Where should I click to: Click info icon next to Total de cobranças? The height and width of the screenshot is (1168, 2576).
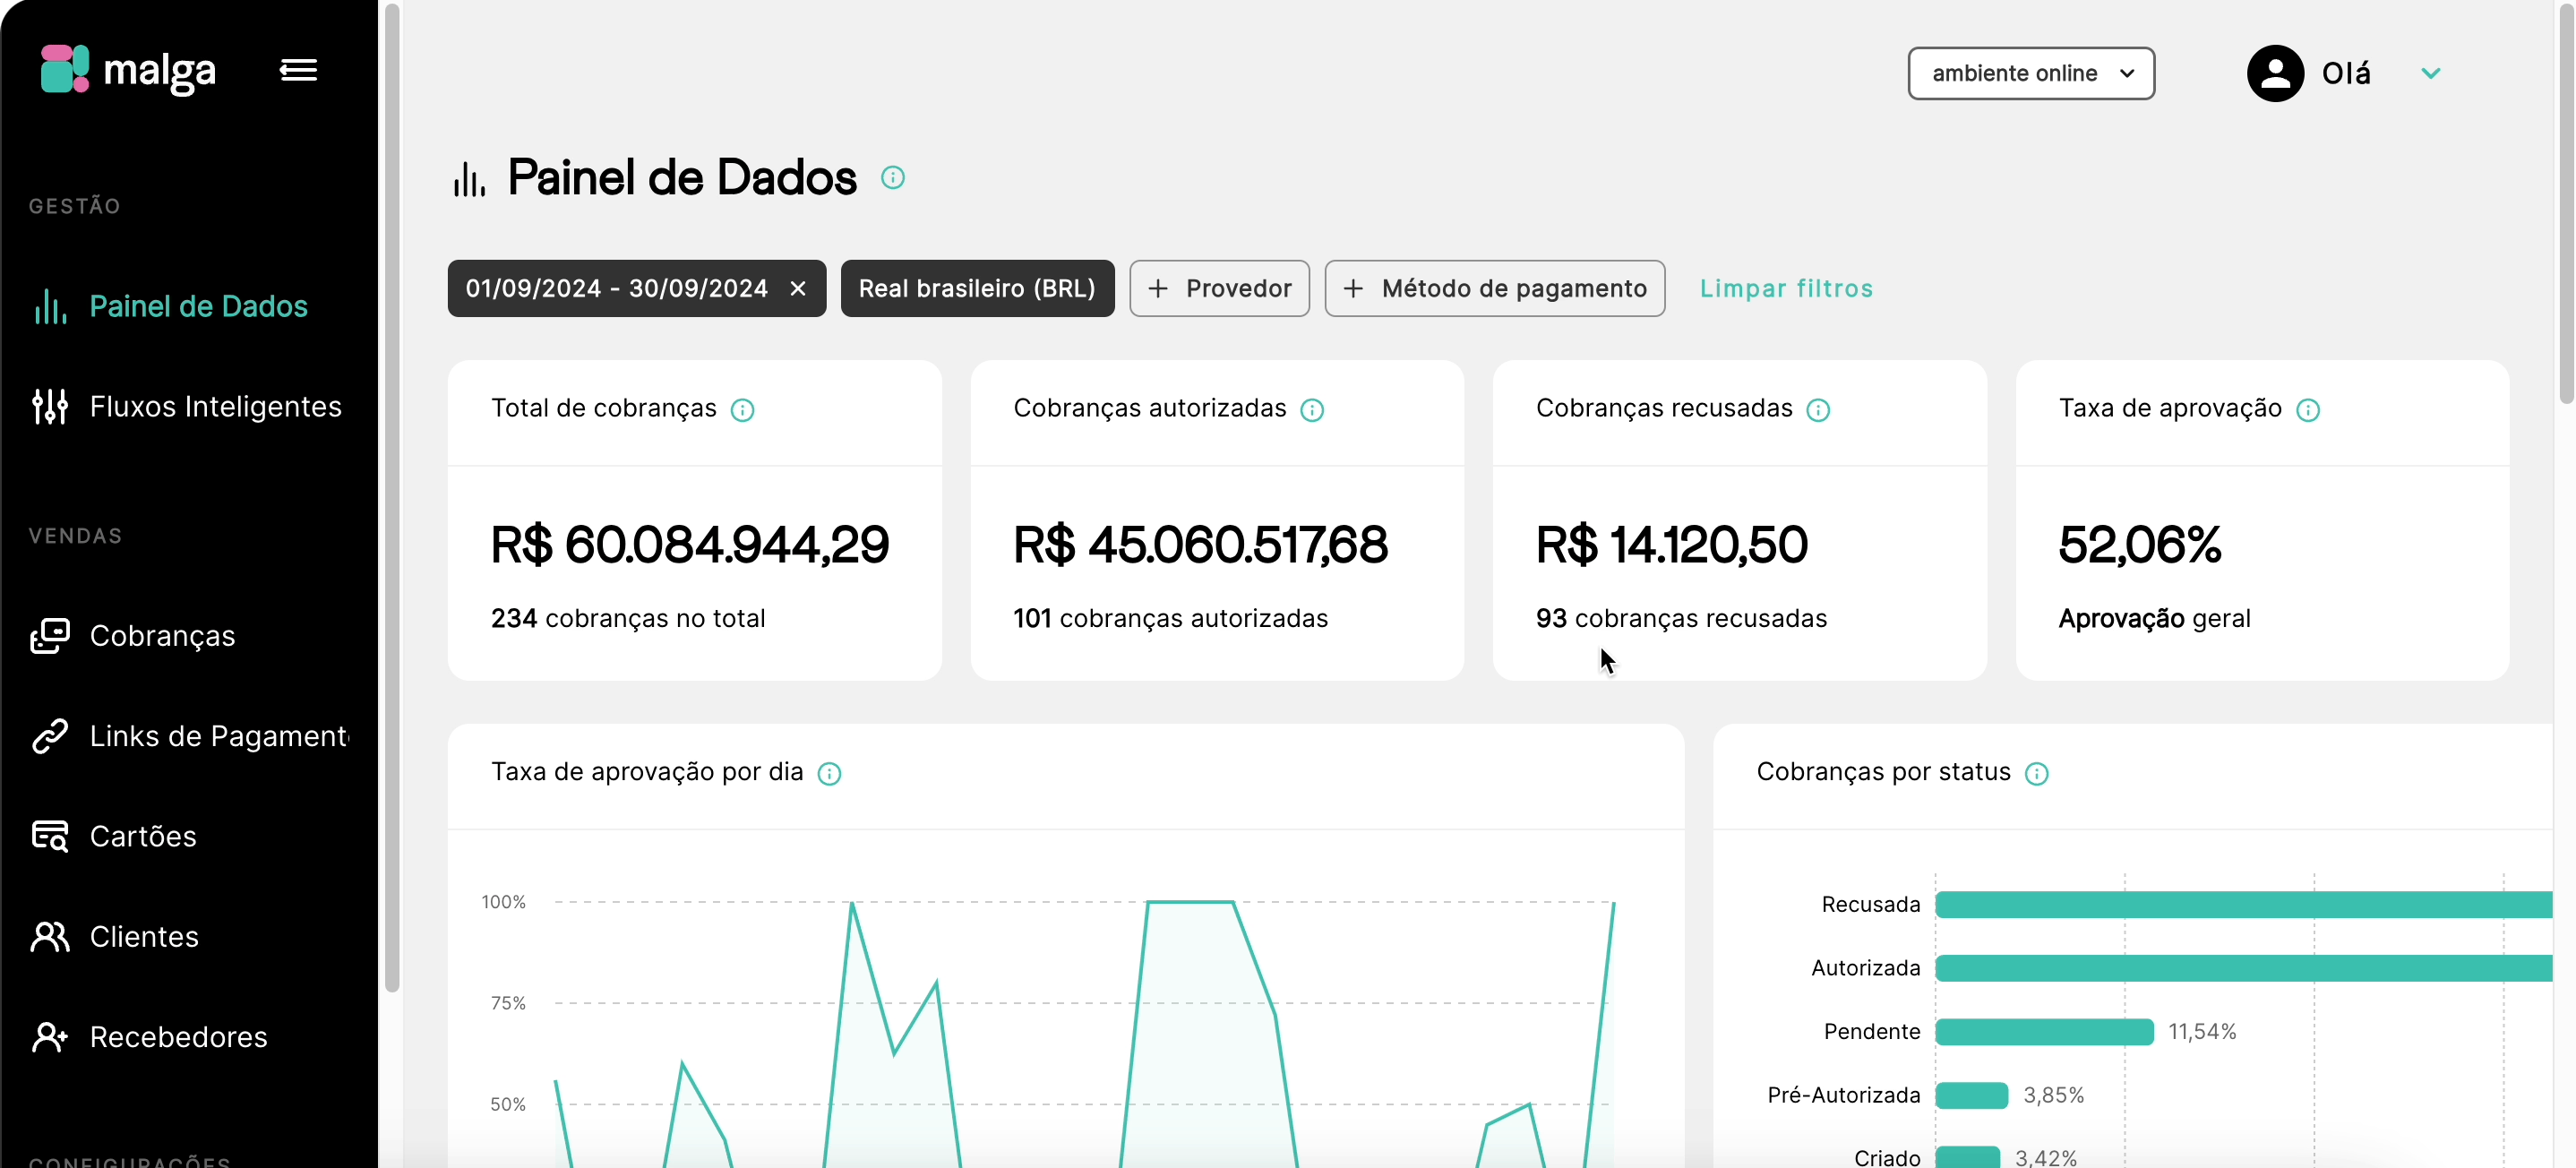point(742,410)
